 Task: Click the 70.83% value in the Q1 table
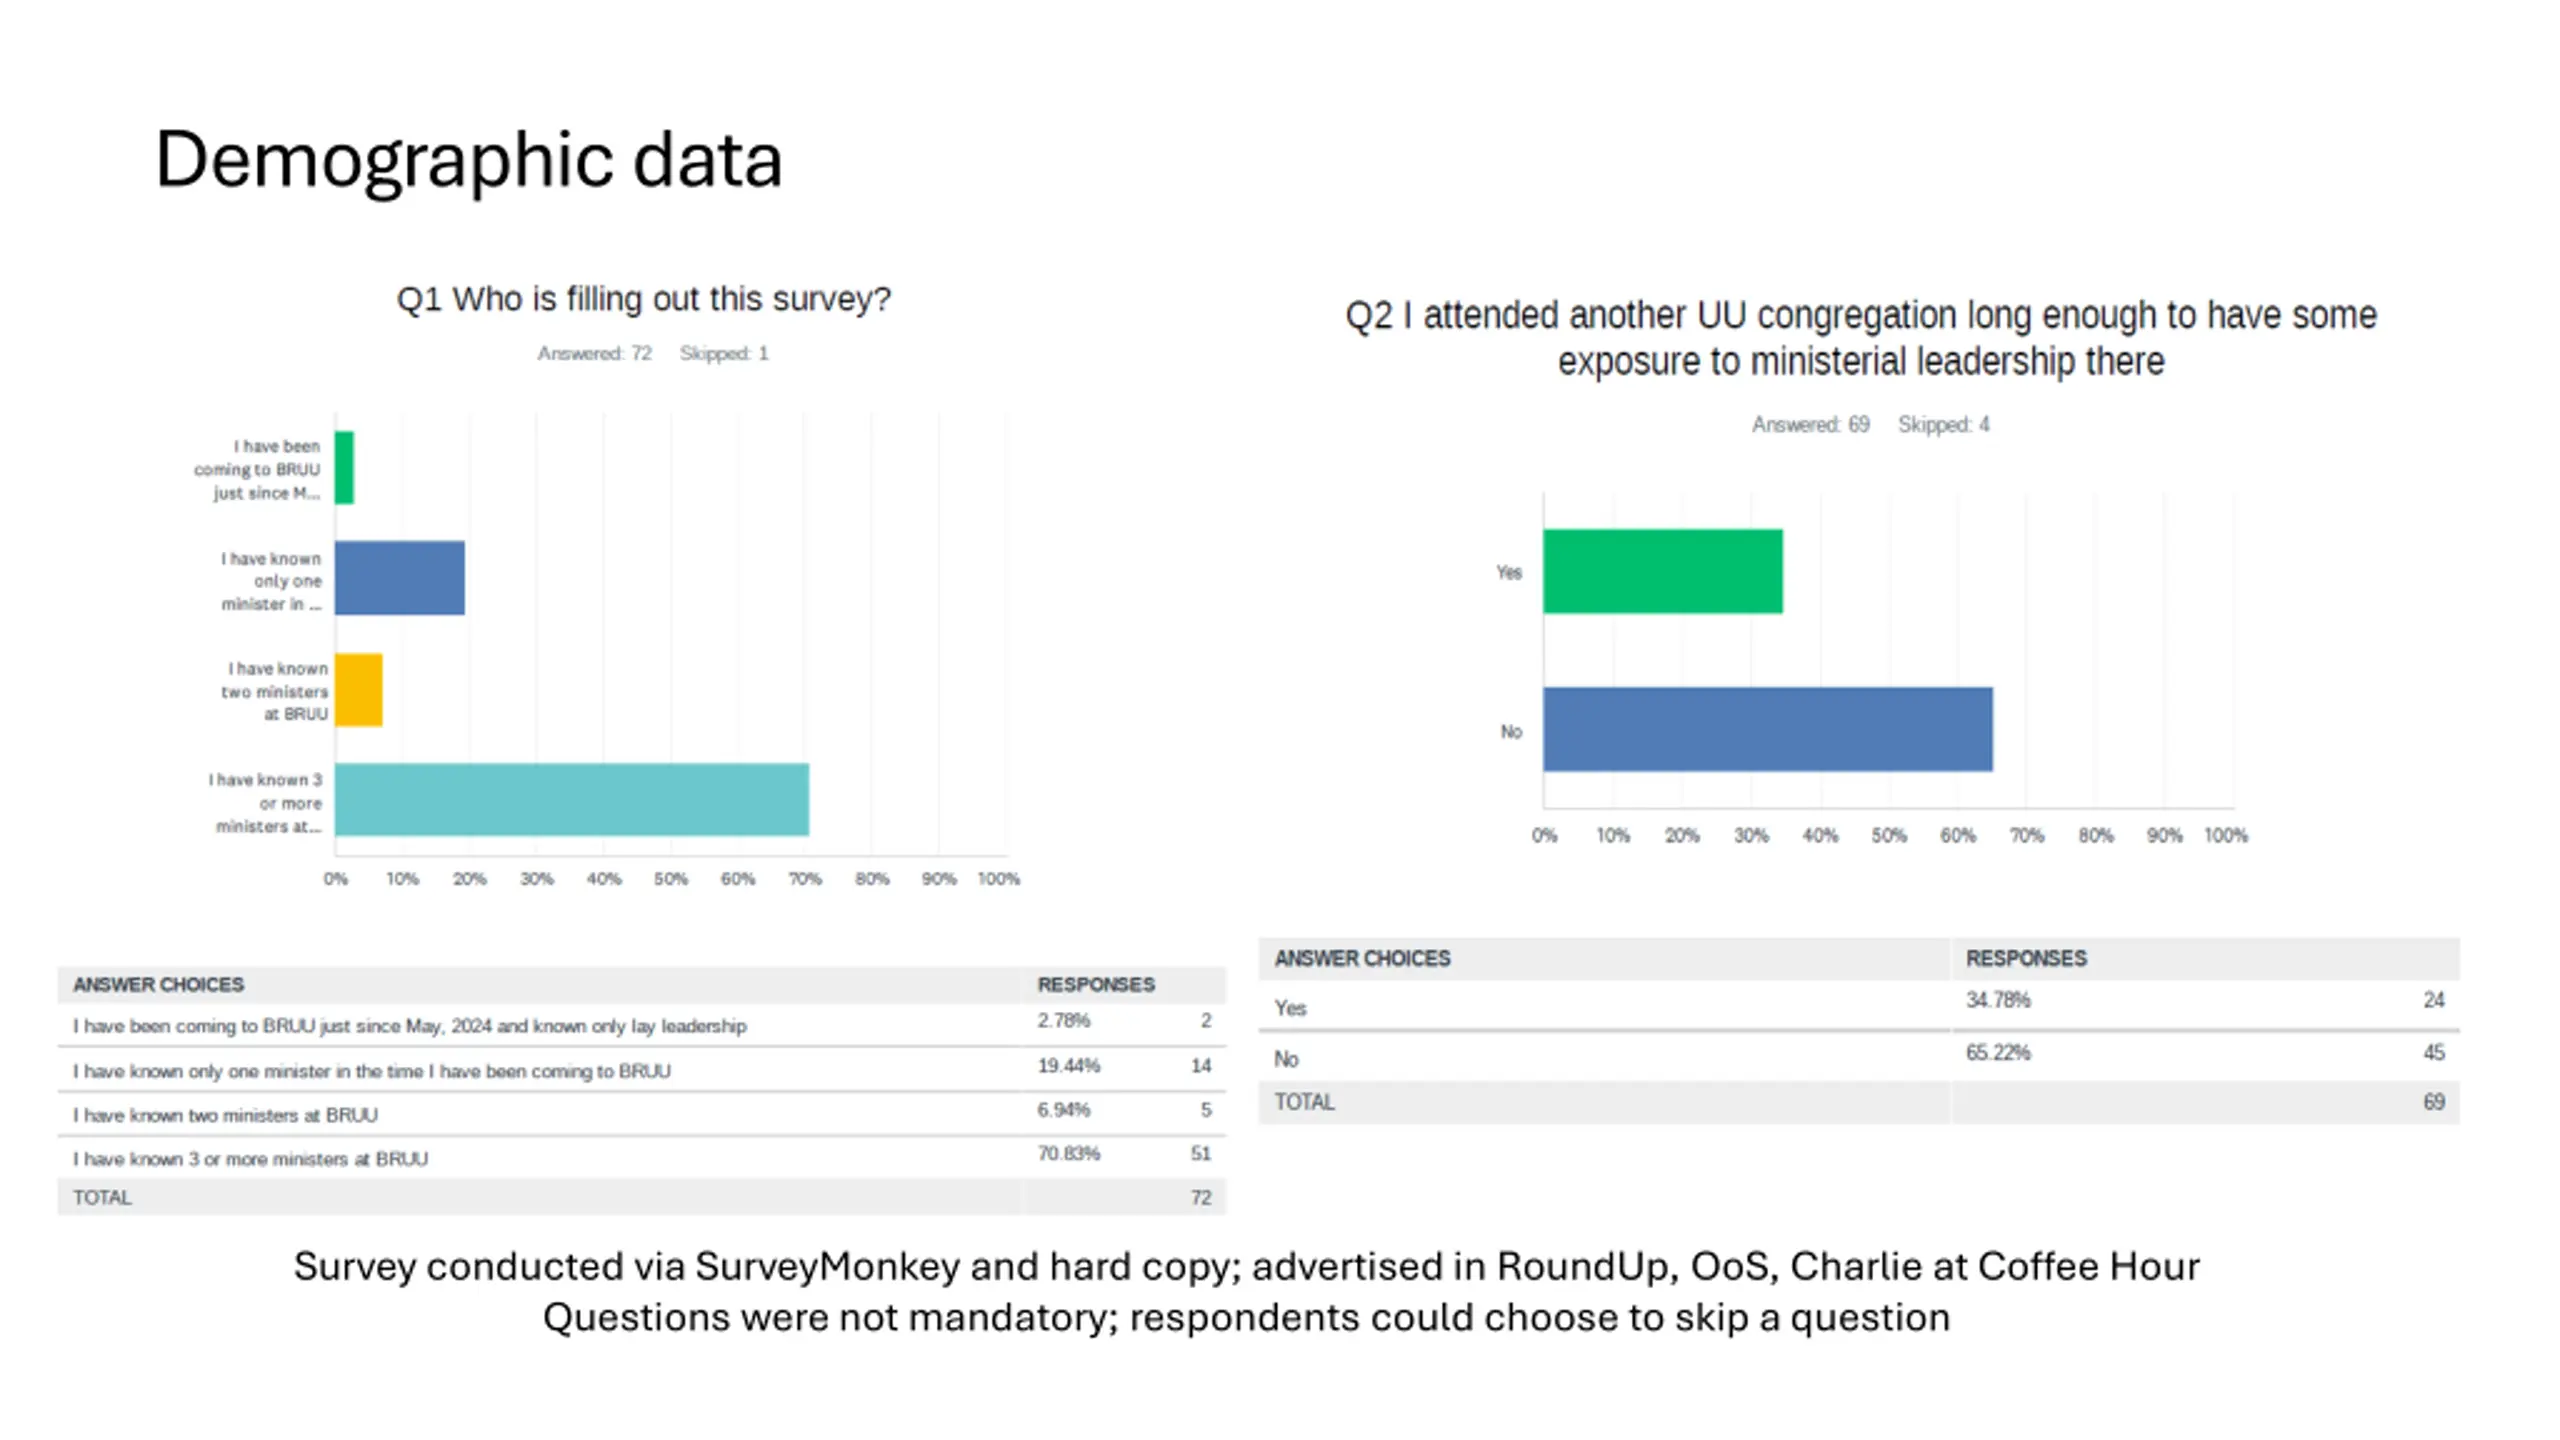[x=1068, y=1154]
